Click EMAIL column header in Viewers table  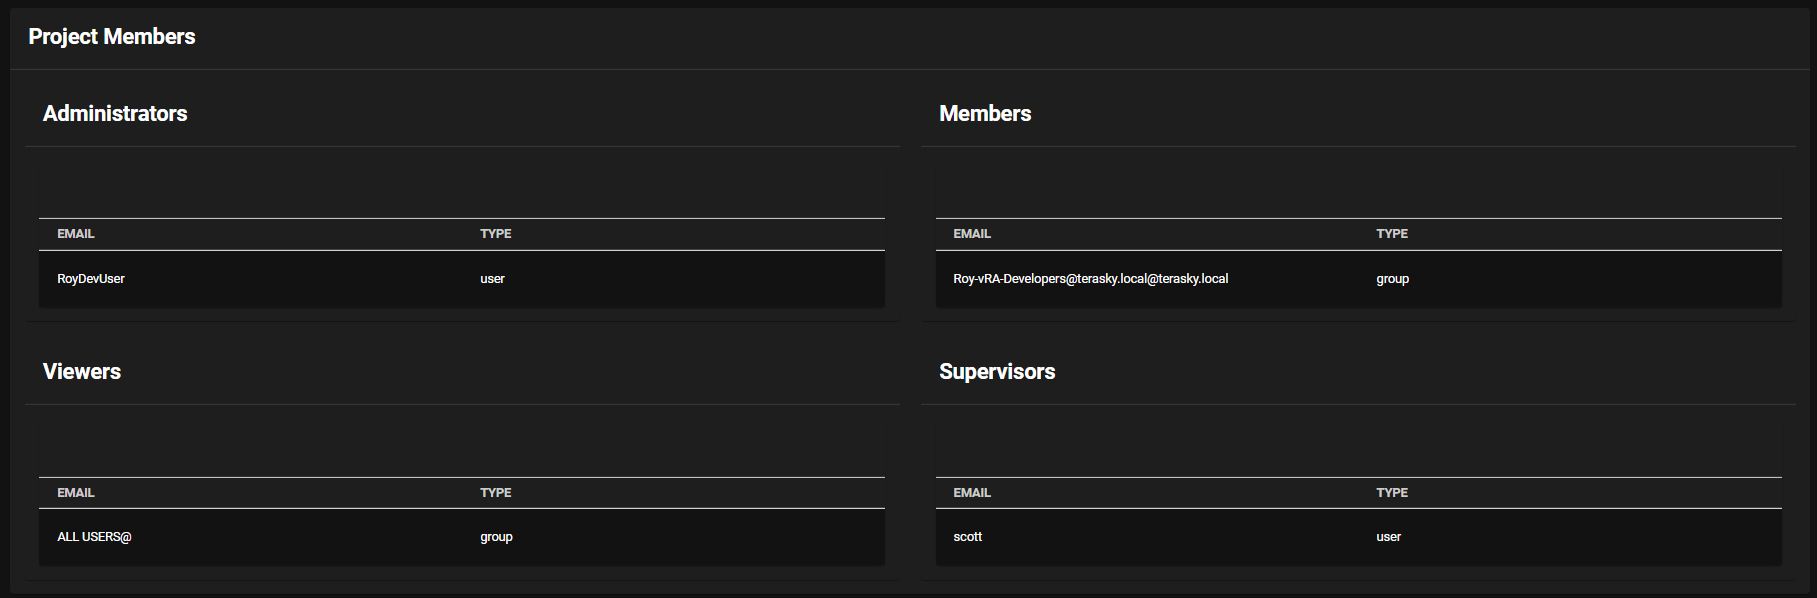tap(76, 493)
